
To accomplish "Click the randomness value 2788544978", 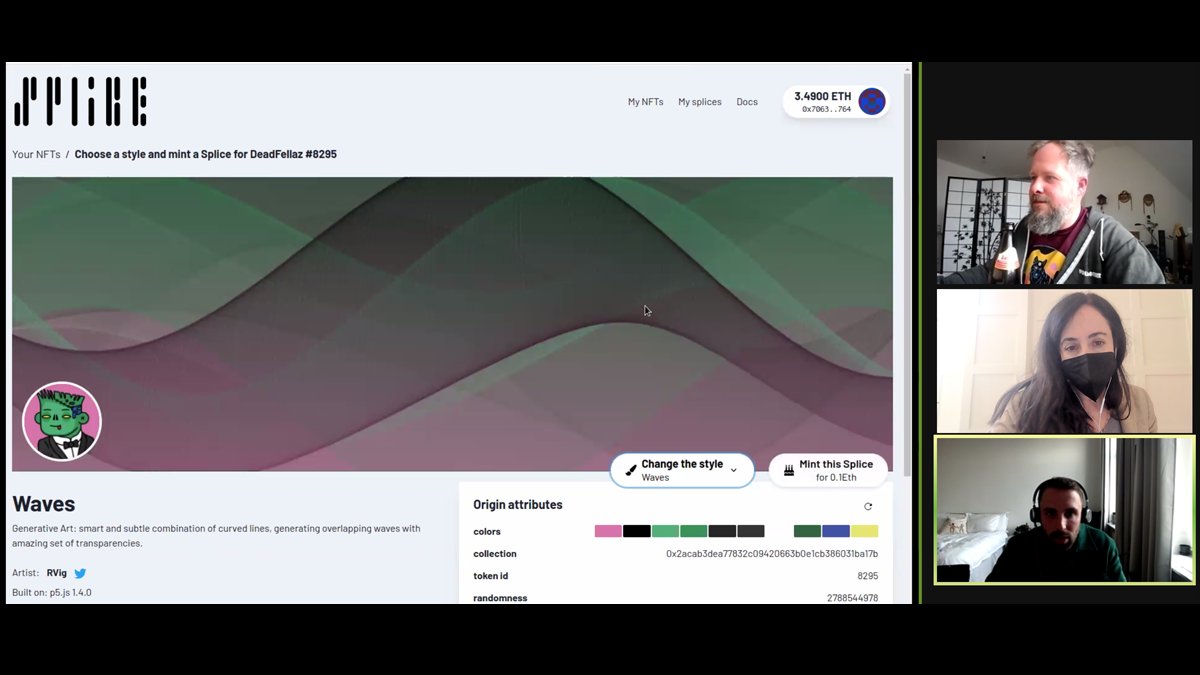I will pos(853,598).
